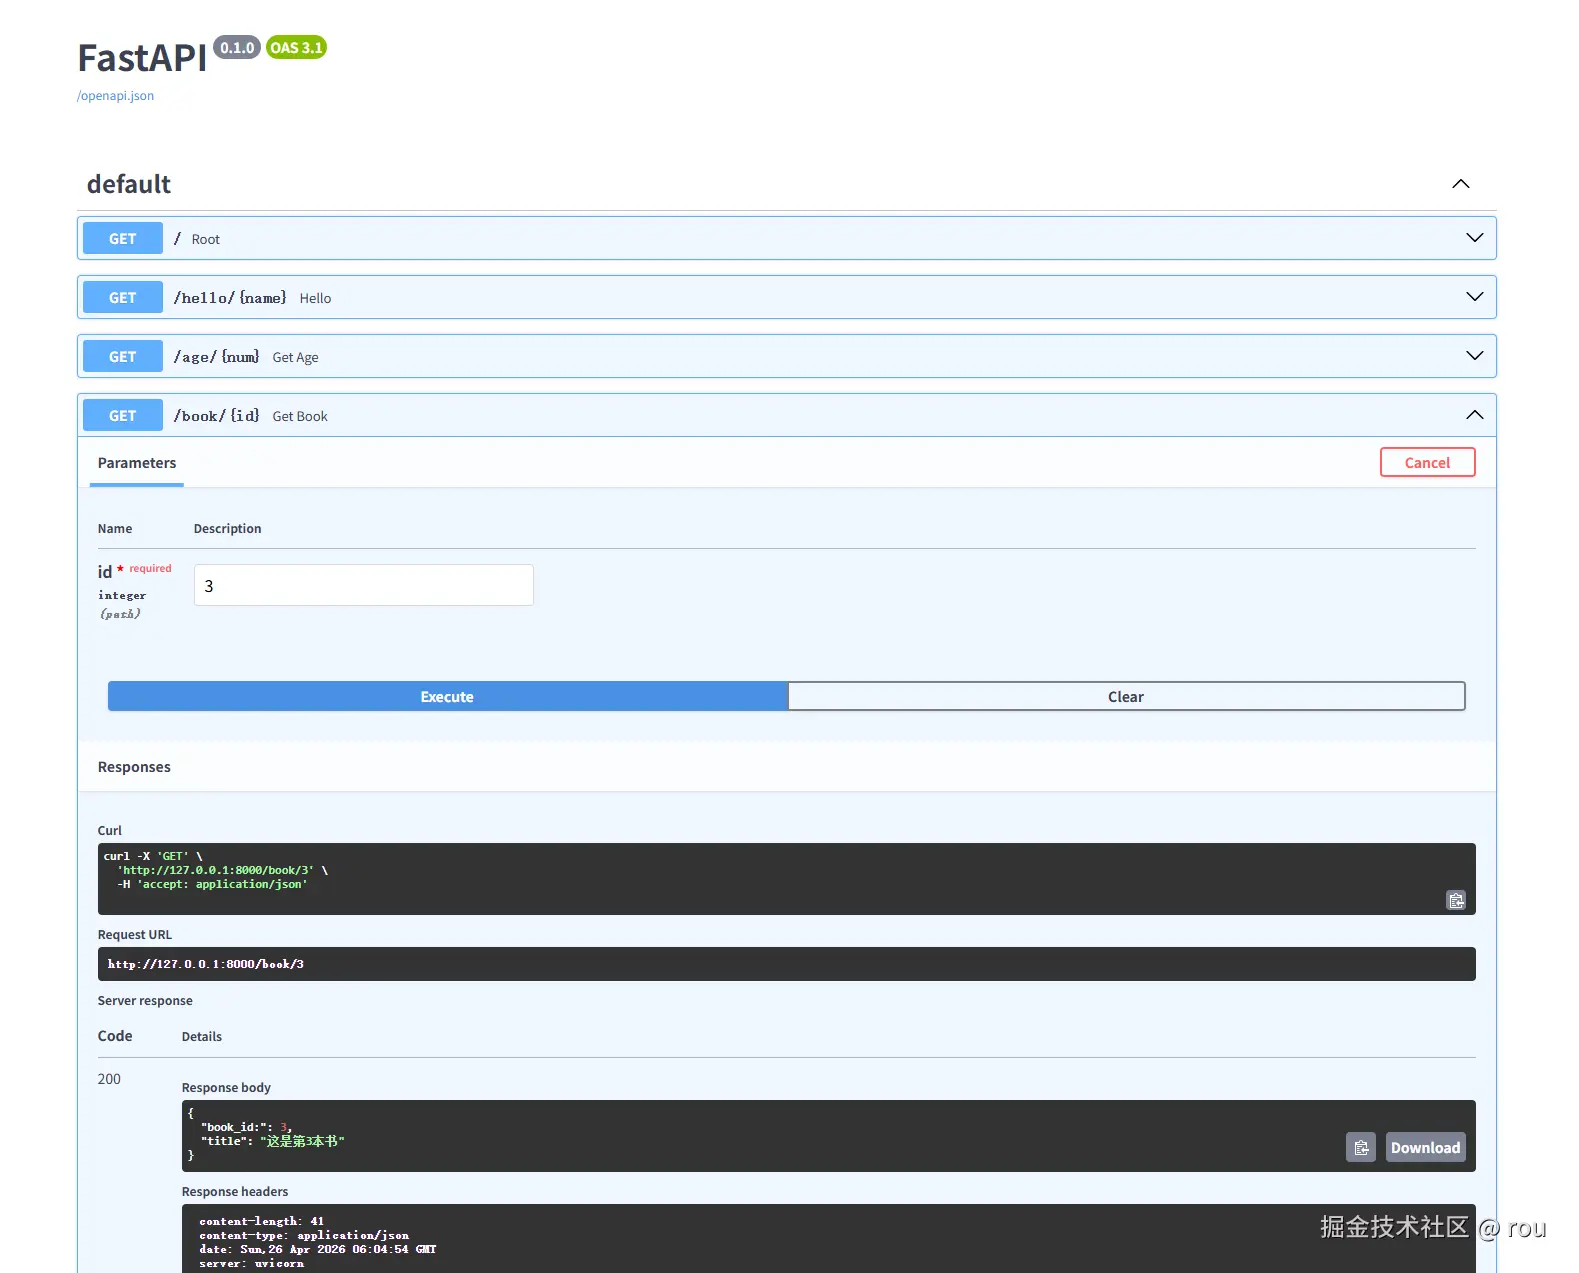Click the /age/{num} path text
Viewport: 1579px width, 1273px height.
[x=216, y=356]
